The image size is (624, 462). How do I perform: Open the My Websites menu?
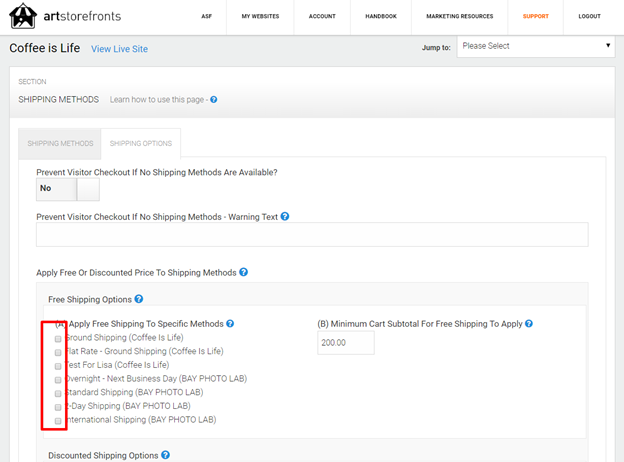tap(260, 17)
